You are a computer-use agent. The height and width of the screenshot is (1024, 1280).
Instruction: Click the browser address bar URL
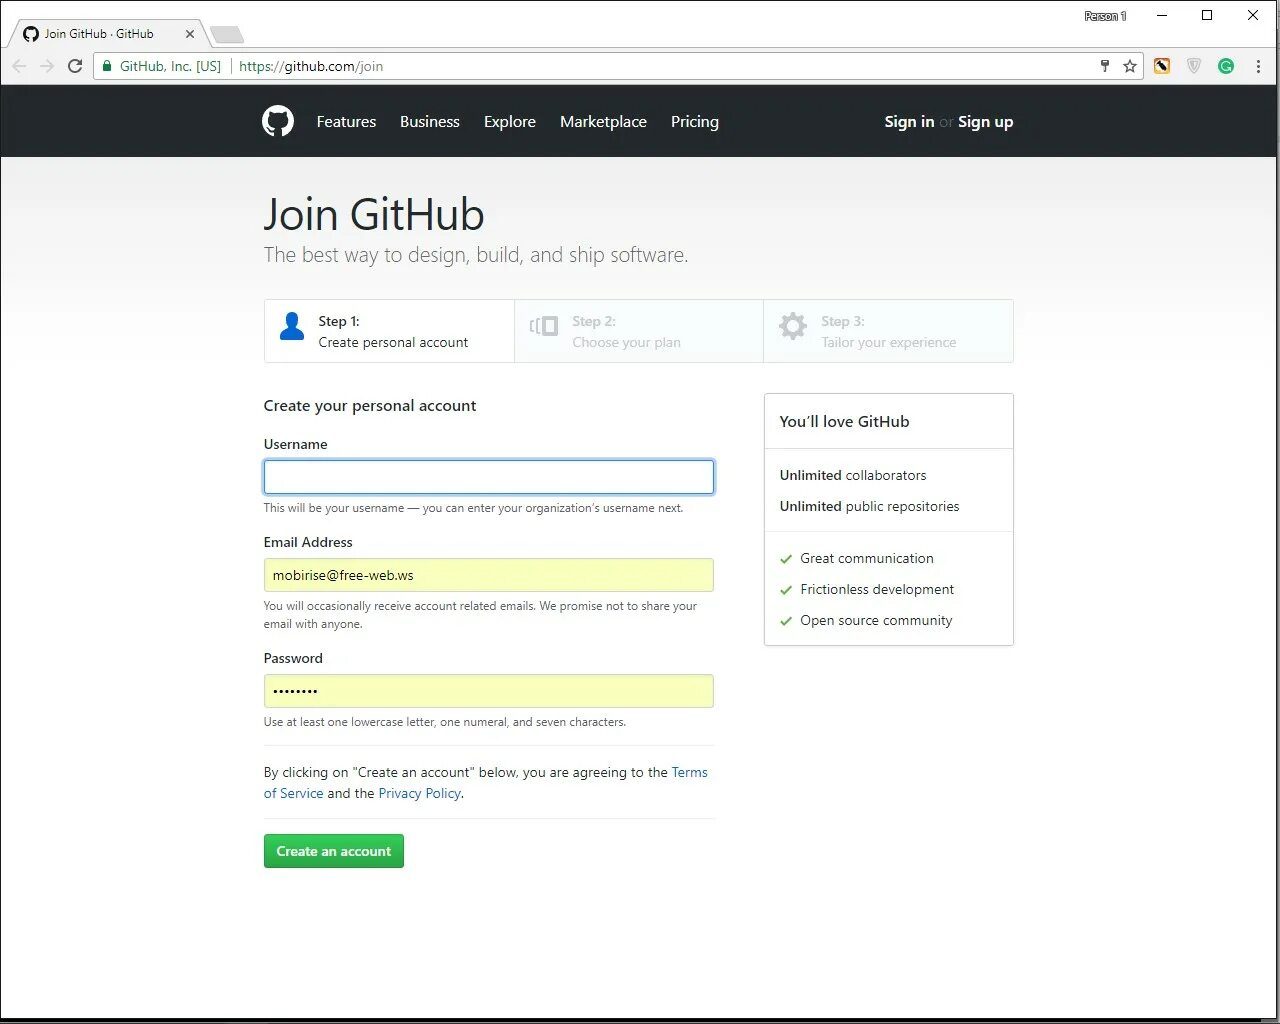tap(311, 66)
